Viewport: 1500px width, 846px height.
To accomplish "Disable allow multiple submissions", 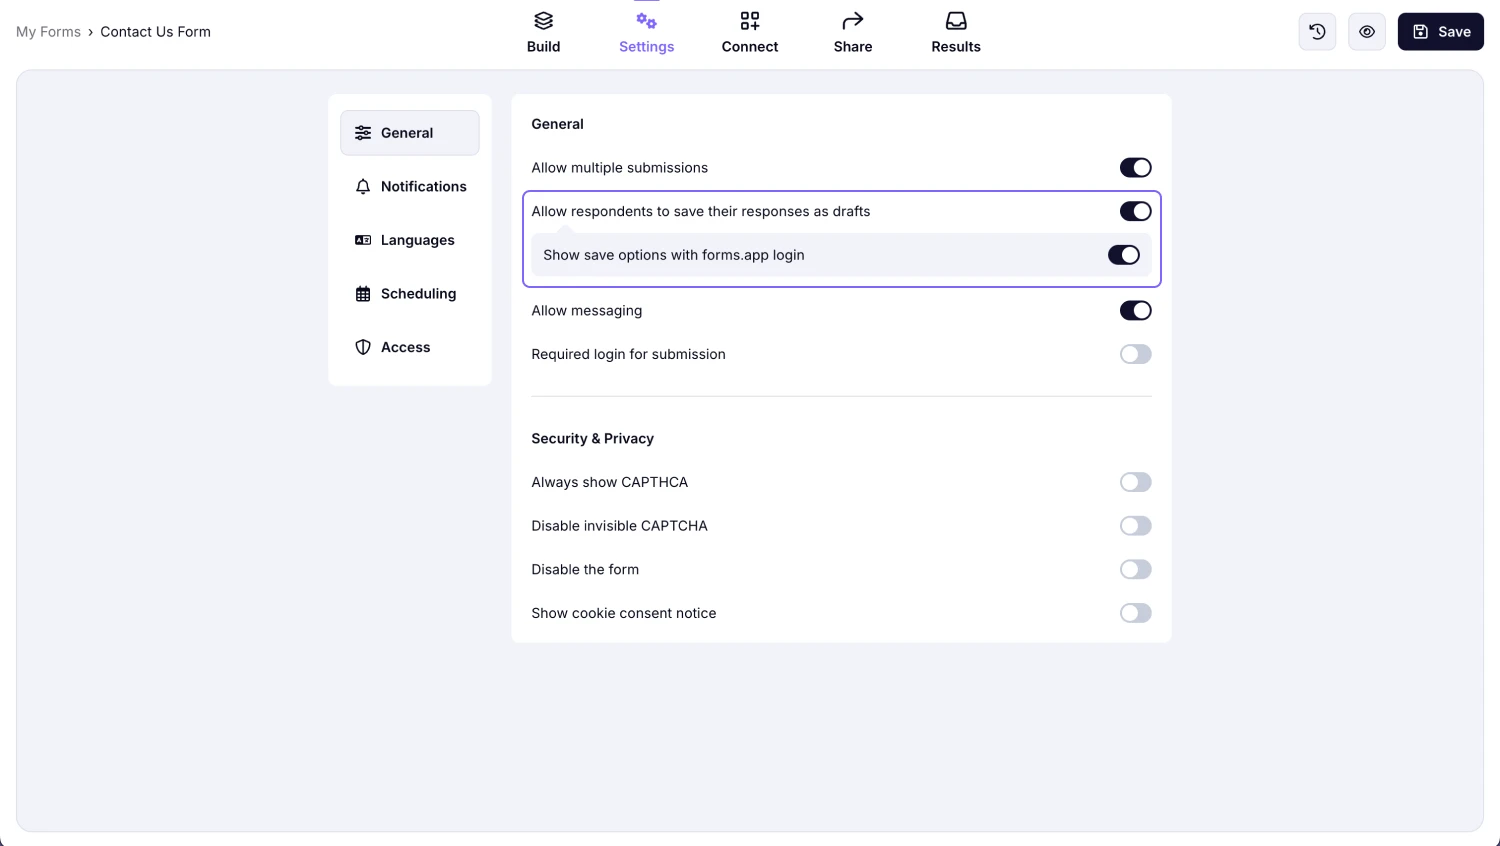I will [x=1135, y=167].
